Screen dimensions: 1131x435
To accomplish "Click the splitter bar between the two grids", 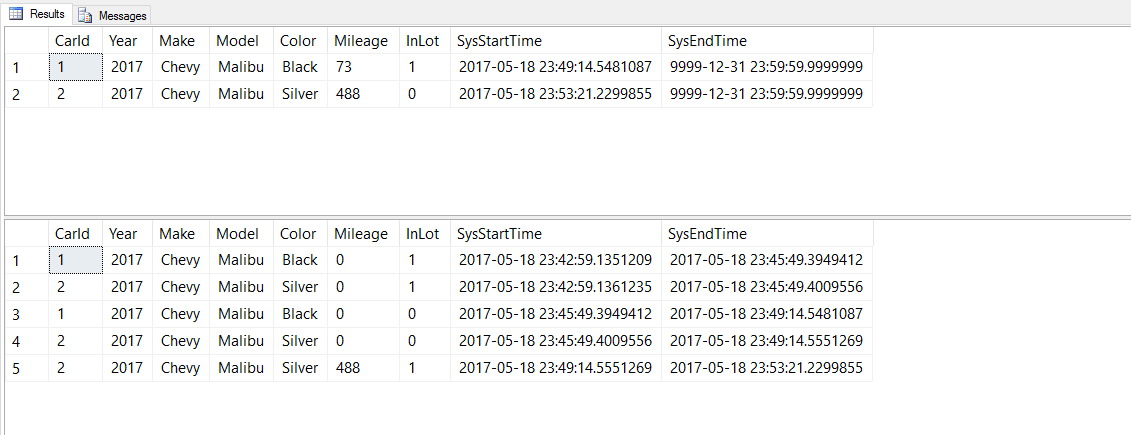I will pyautogui.click(x=565, y=215).
